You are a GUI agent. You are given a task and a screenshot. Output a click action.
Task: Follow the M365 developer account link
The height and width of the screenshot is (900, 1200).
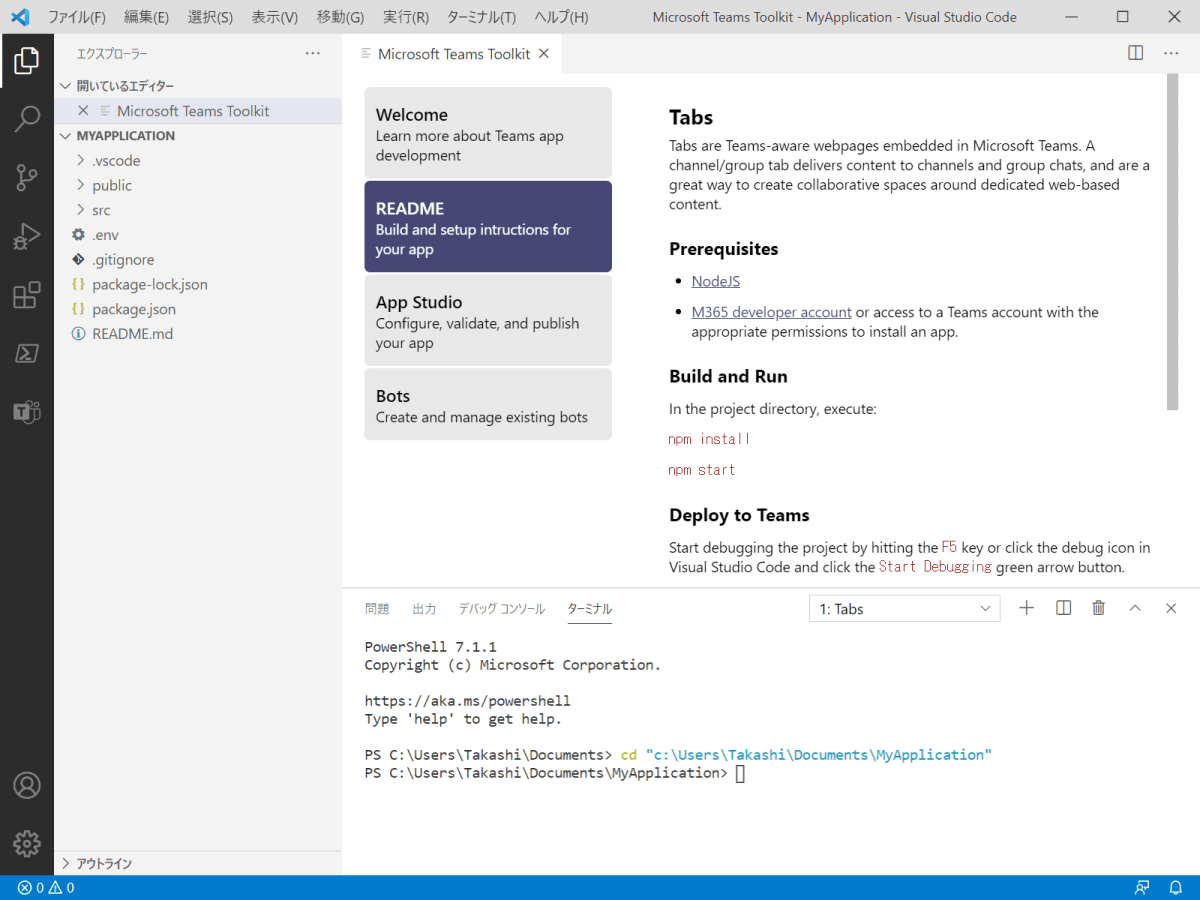tap(771, 312)
